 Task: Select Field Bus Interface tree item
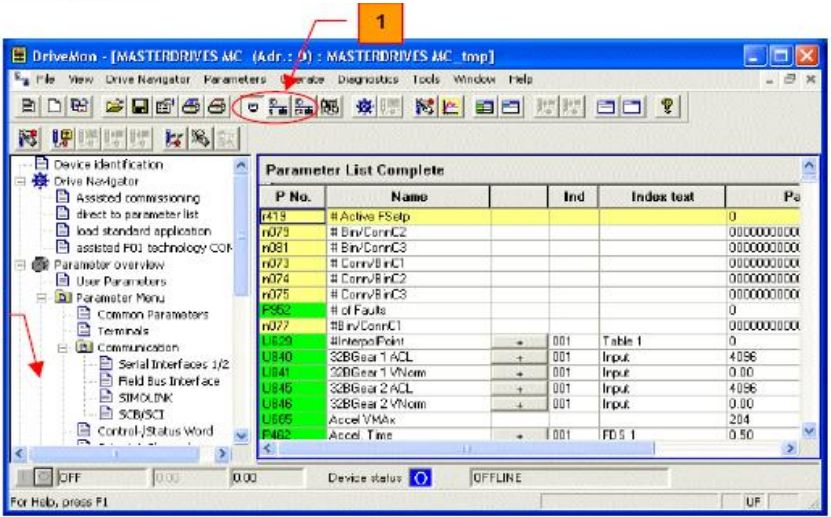pyautogui.click(x=169, y=381)
